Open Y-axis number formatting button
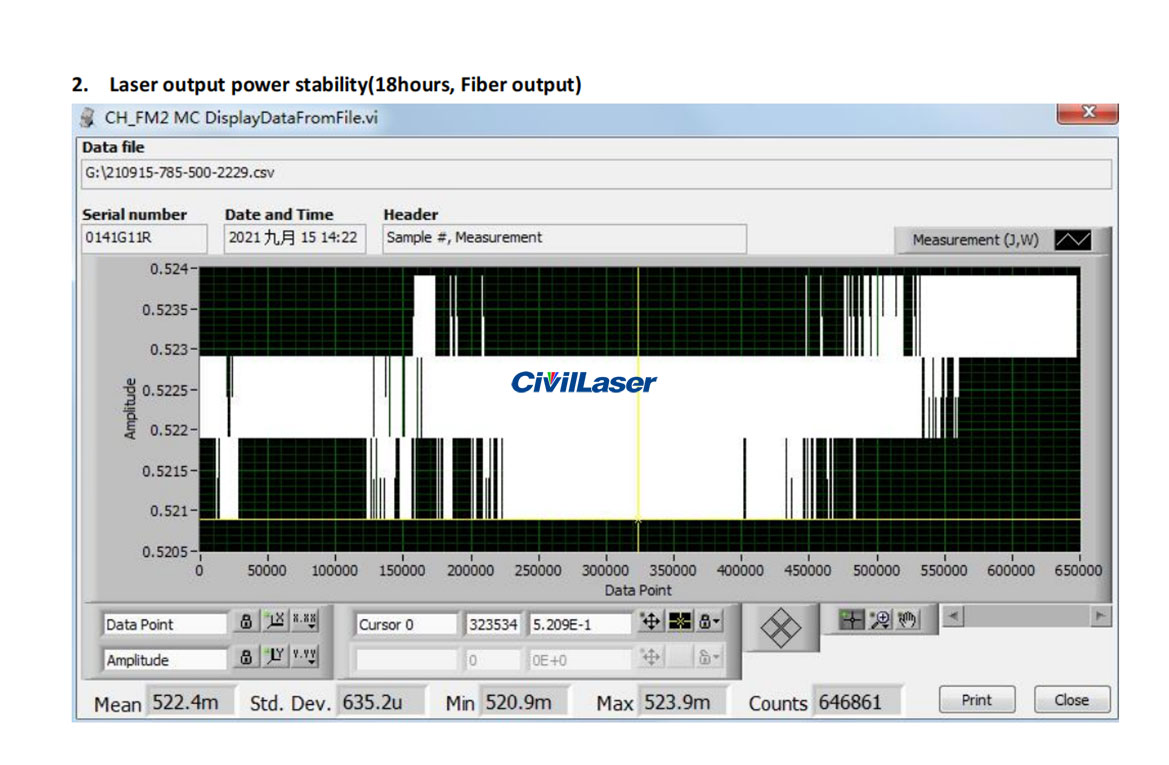Viewport: 1169px width, 765px height. [x=304, y=658]
